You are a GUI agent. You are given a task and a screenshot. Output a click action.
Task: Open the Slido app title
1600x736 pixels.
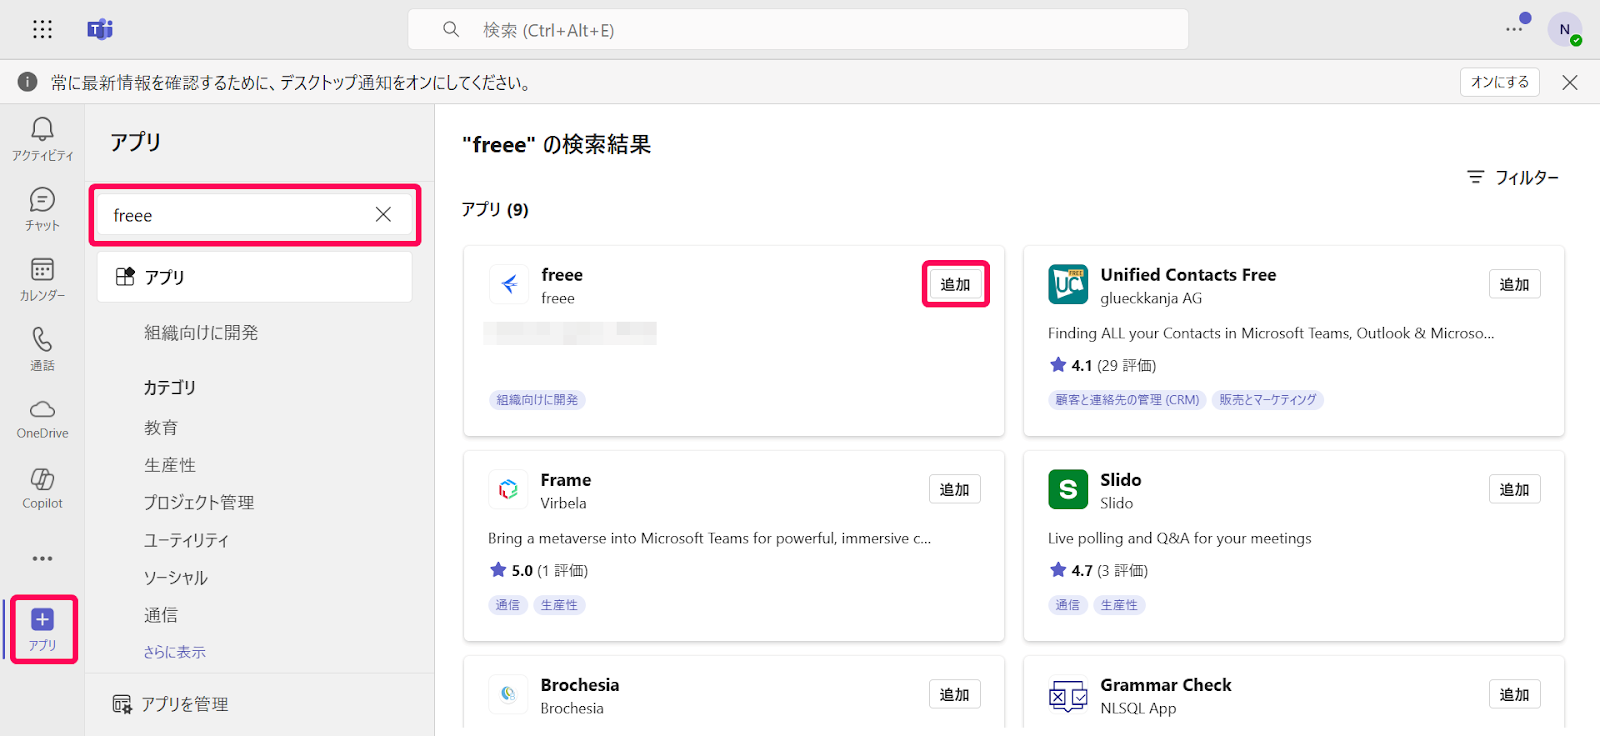1121,480
